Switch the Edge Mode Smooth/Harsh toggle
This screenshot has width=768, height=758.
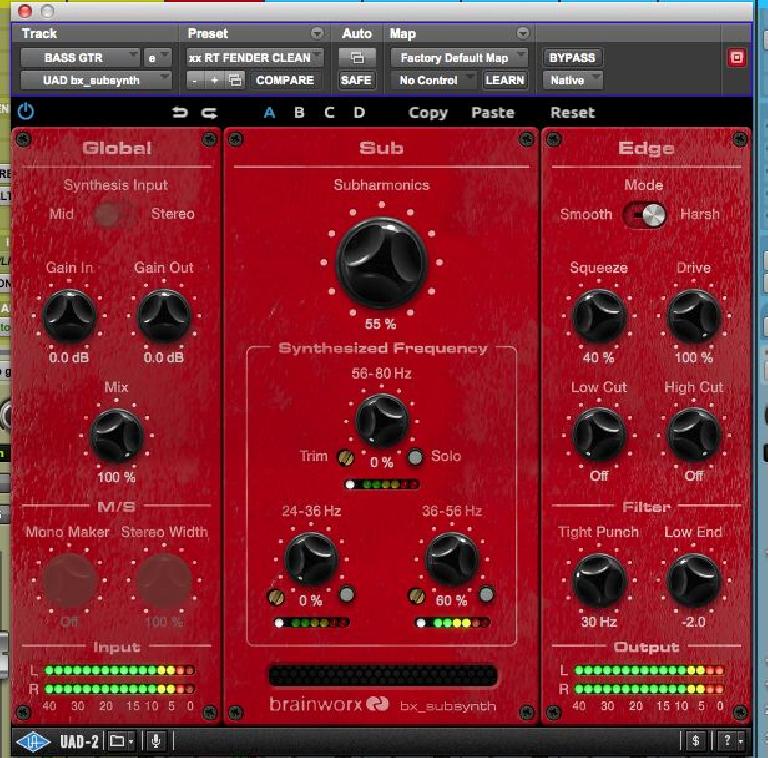coord(645,215)
